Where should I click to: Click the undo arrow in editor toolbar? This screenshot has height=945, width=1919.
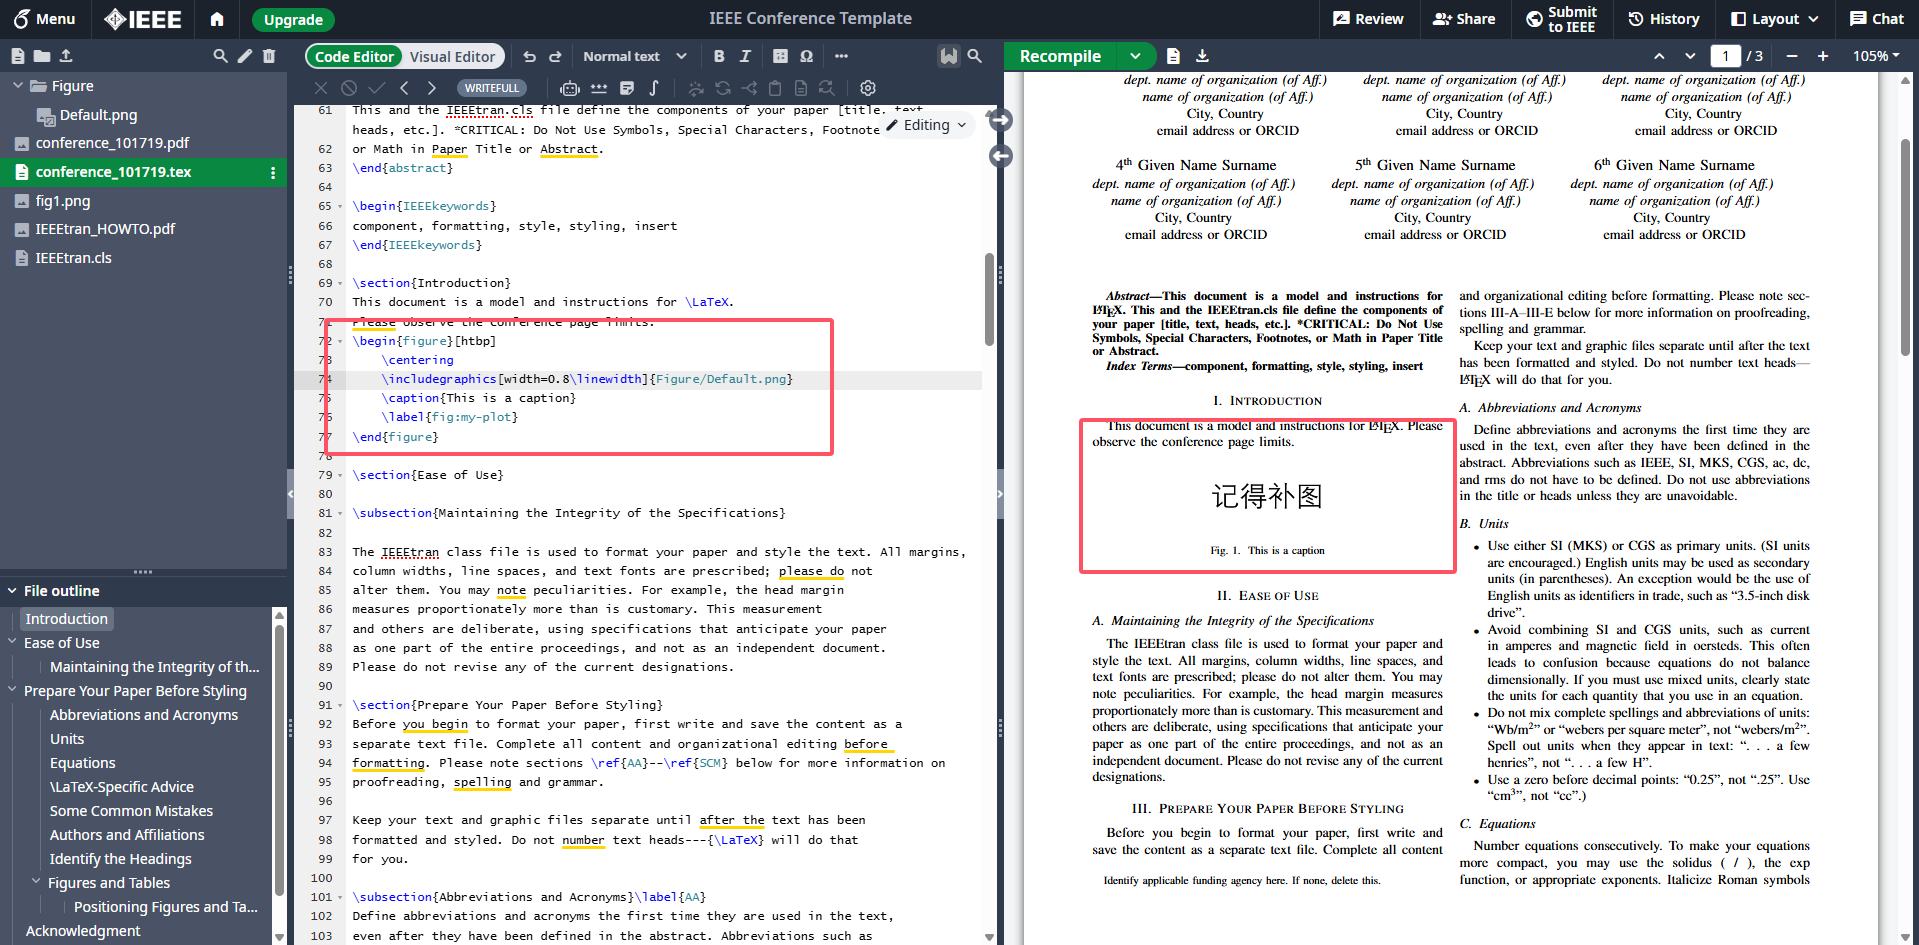point(530,57)
